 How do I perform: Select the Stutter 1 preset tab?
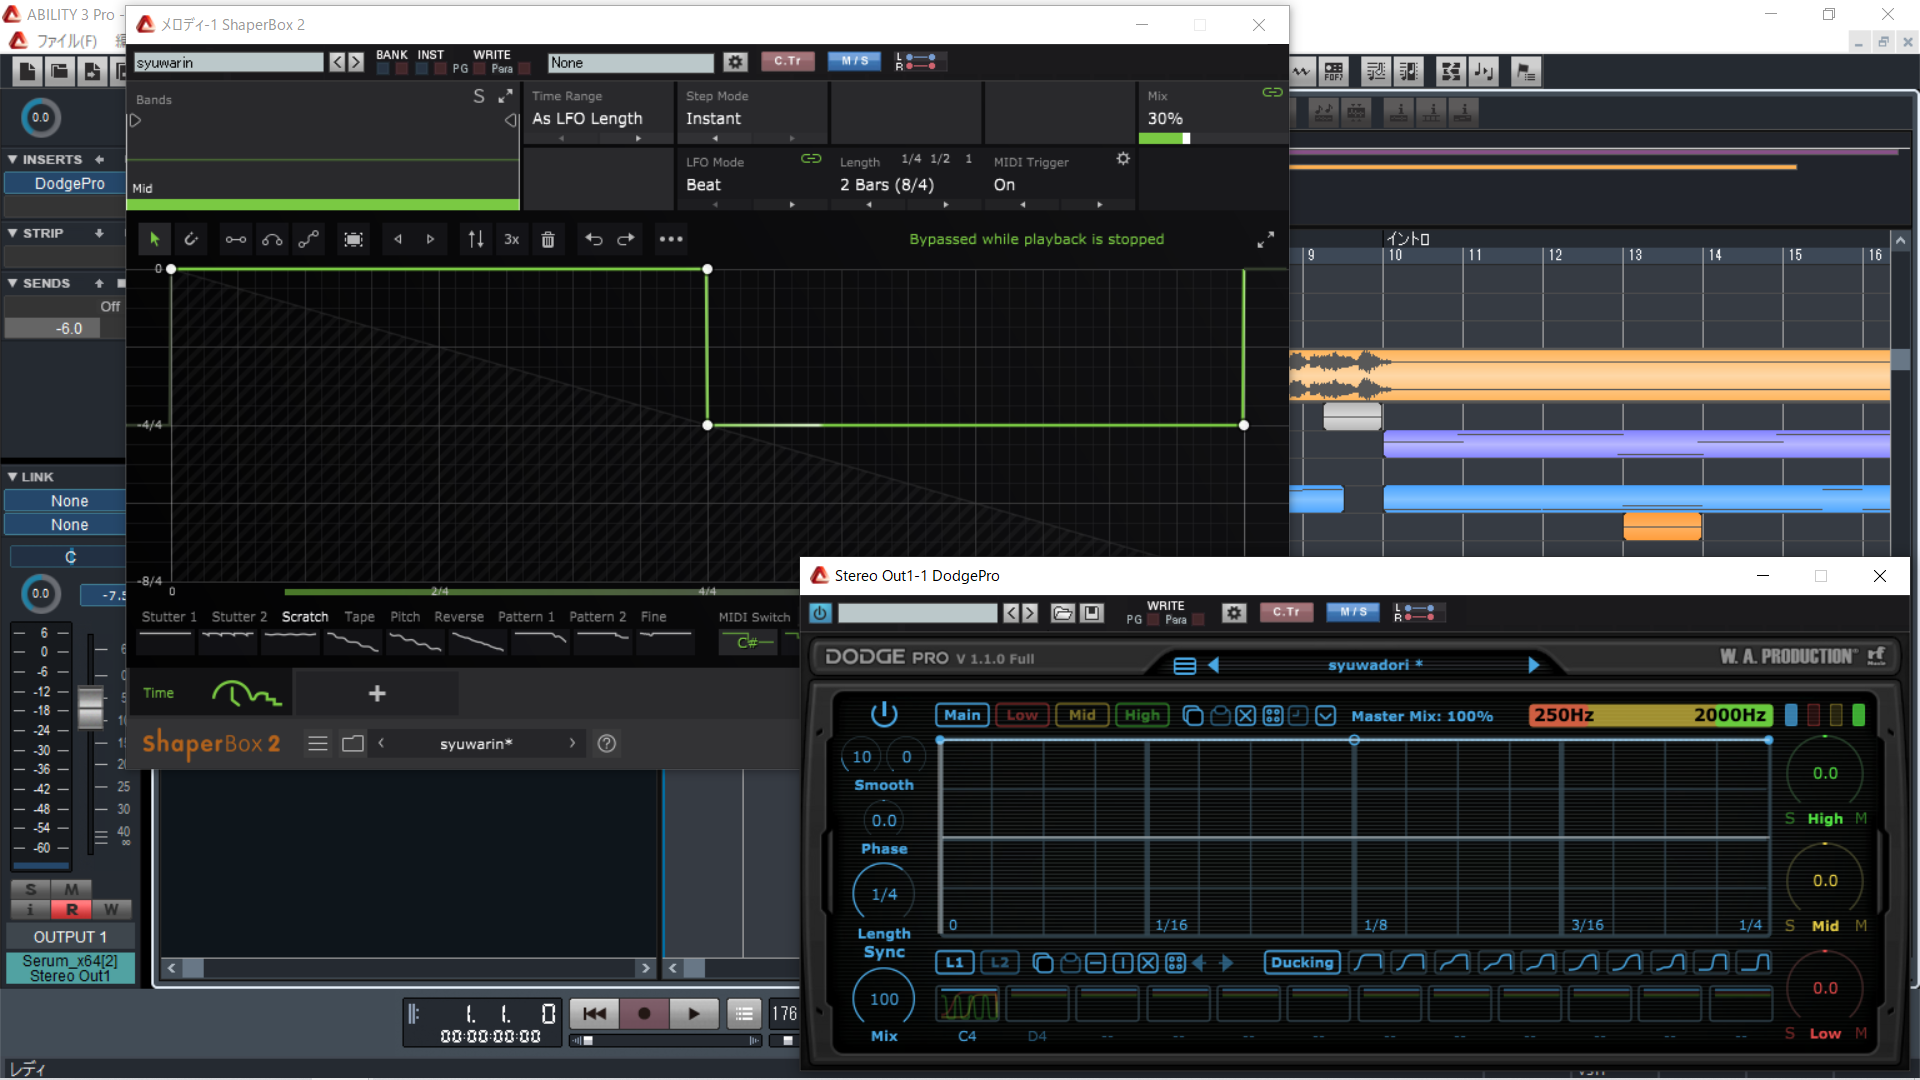[169, 617]
